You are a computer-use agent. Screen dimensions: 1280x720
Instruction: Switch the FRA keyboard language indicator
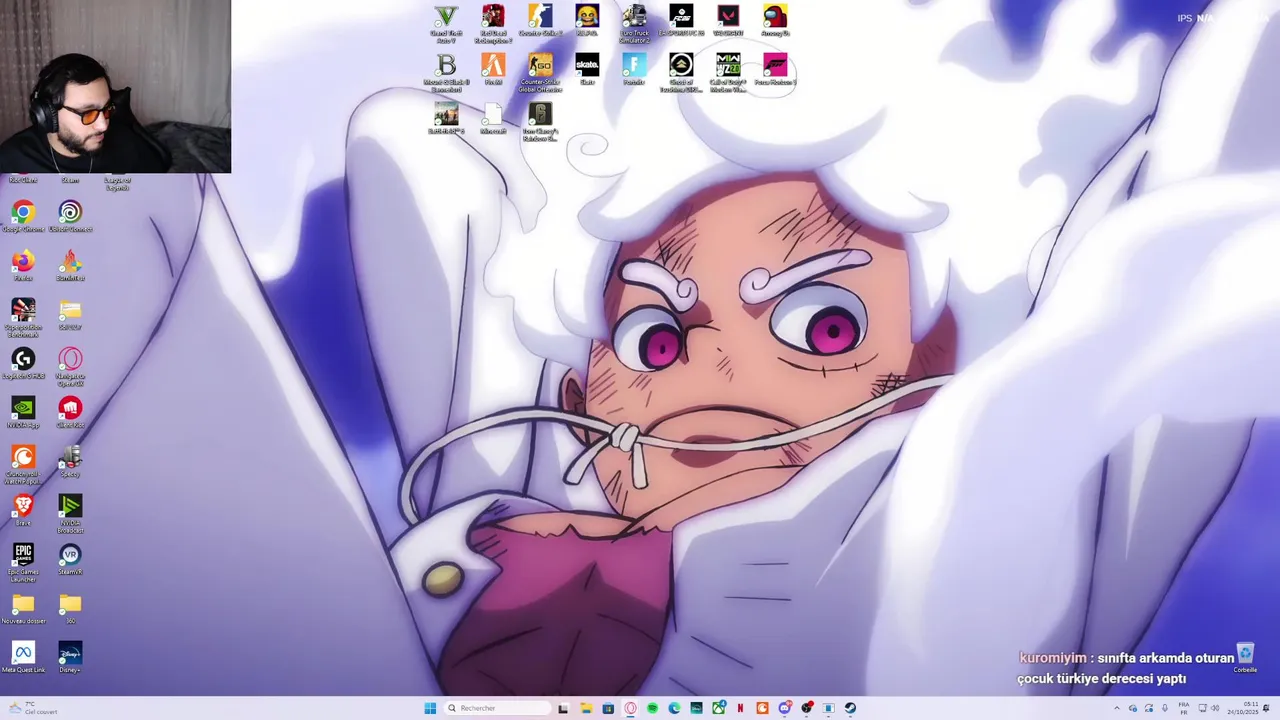pos(1184,708)
